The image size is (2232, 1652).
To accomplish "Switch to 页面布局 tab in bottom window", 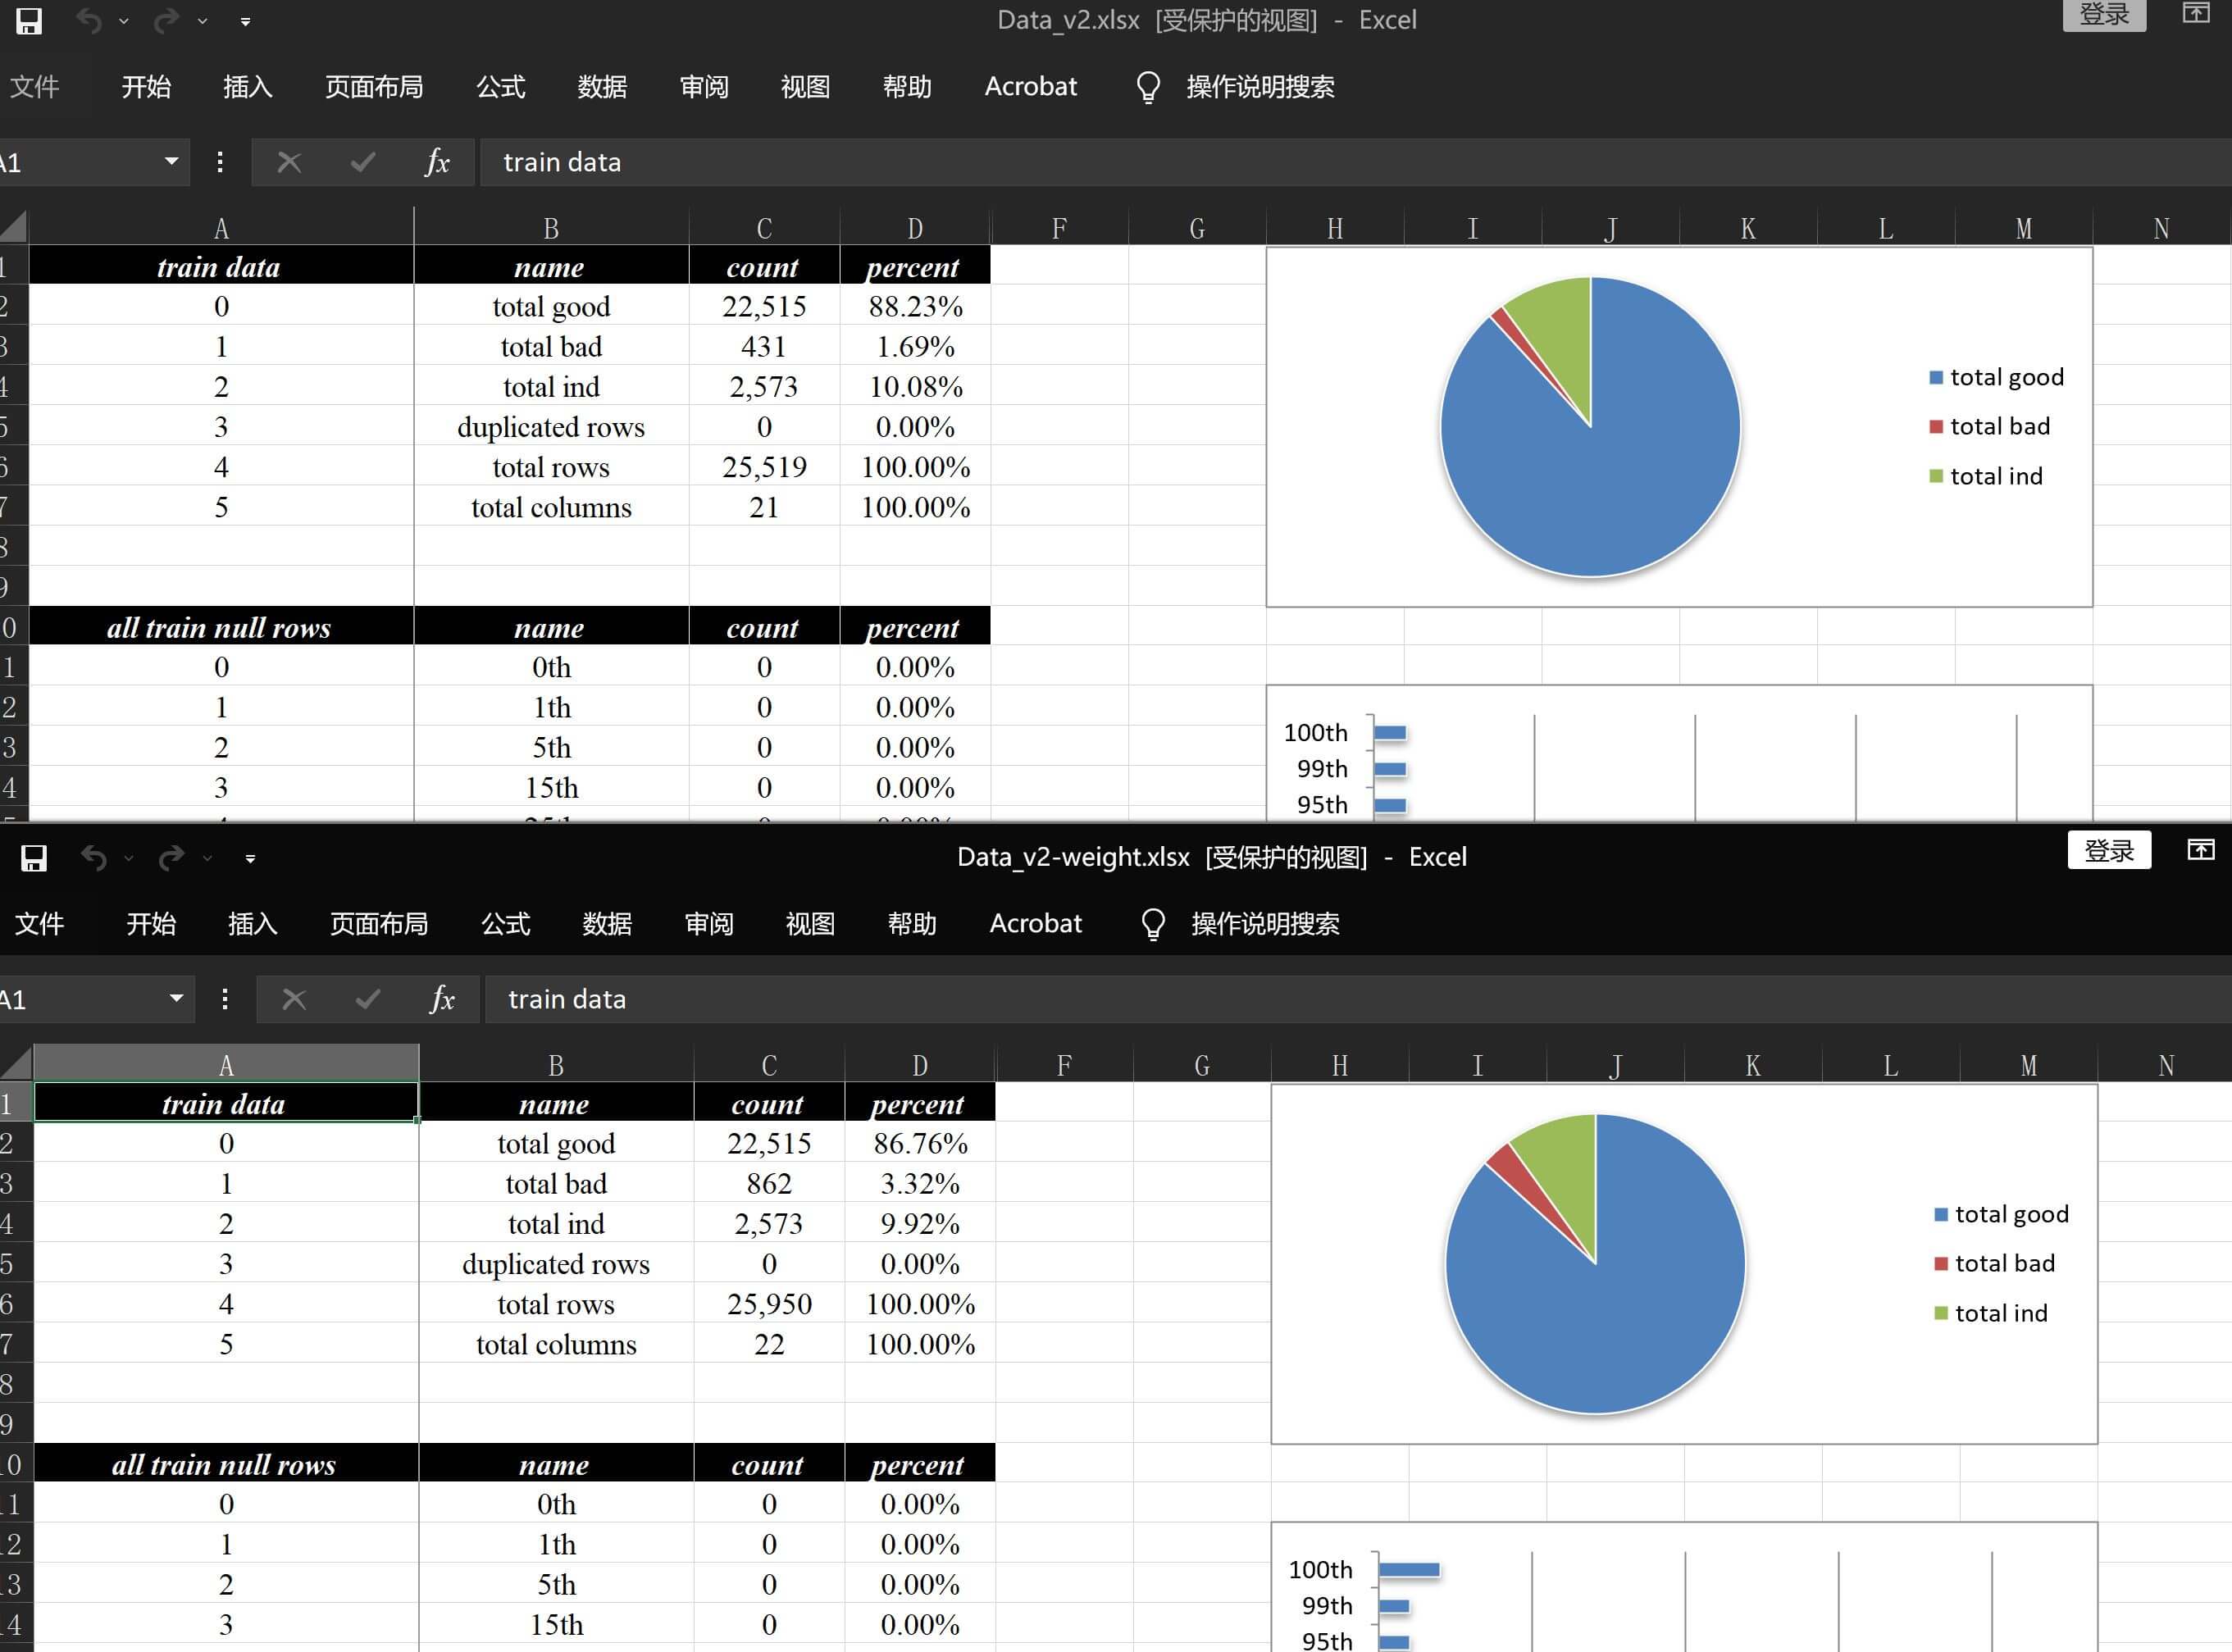I will pyautogui.click(x=379, y=924).
